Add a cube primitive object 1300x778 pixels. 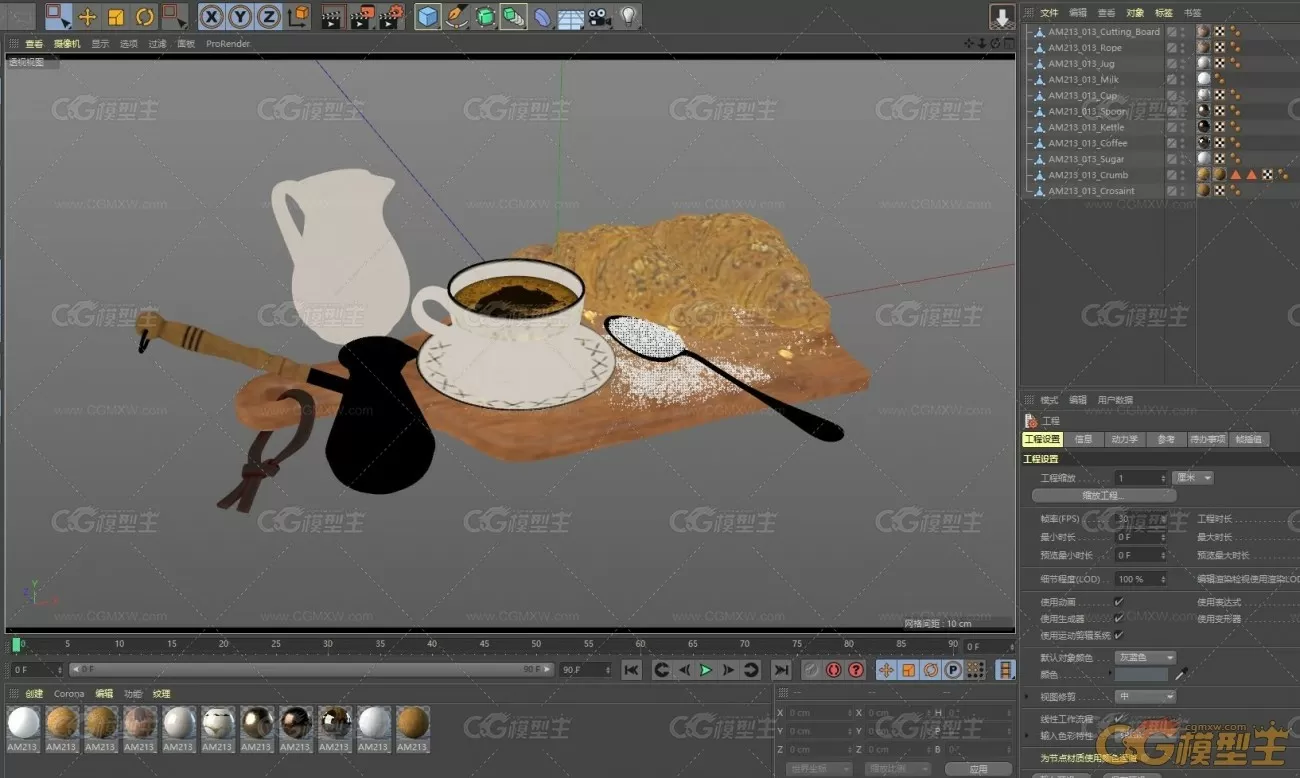[x=428, y=16]
